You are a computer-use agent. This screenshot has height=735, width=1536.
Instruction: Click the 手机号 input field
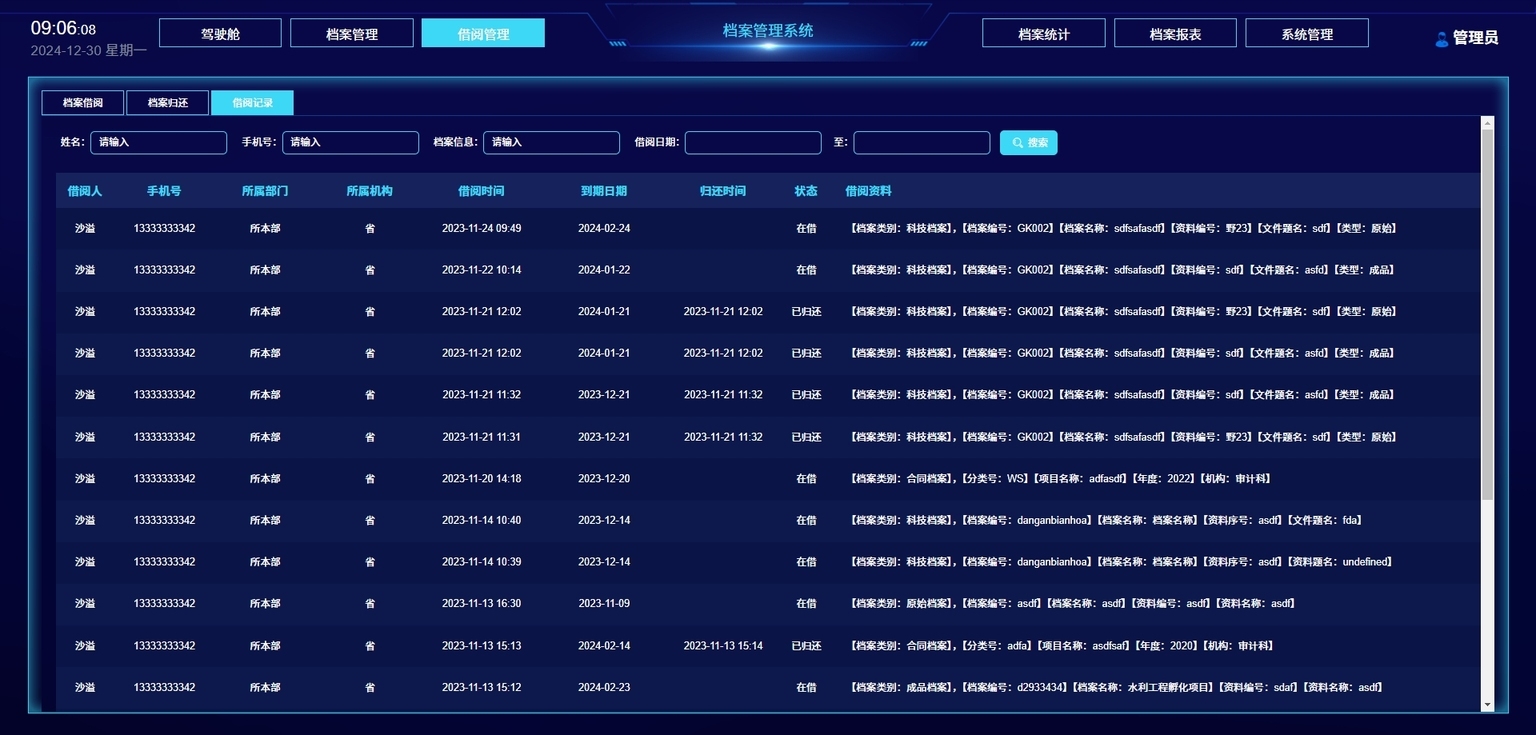(x=350, y=142)
